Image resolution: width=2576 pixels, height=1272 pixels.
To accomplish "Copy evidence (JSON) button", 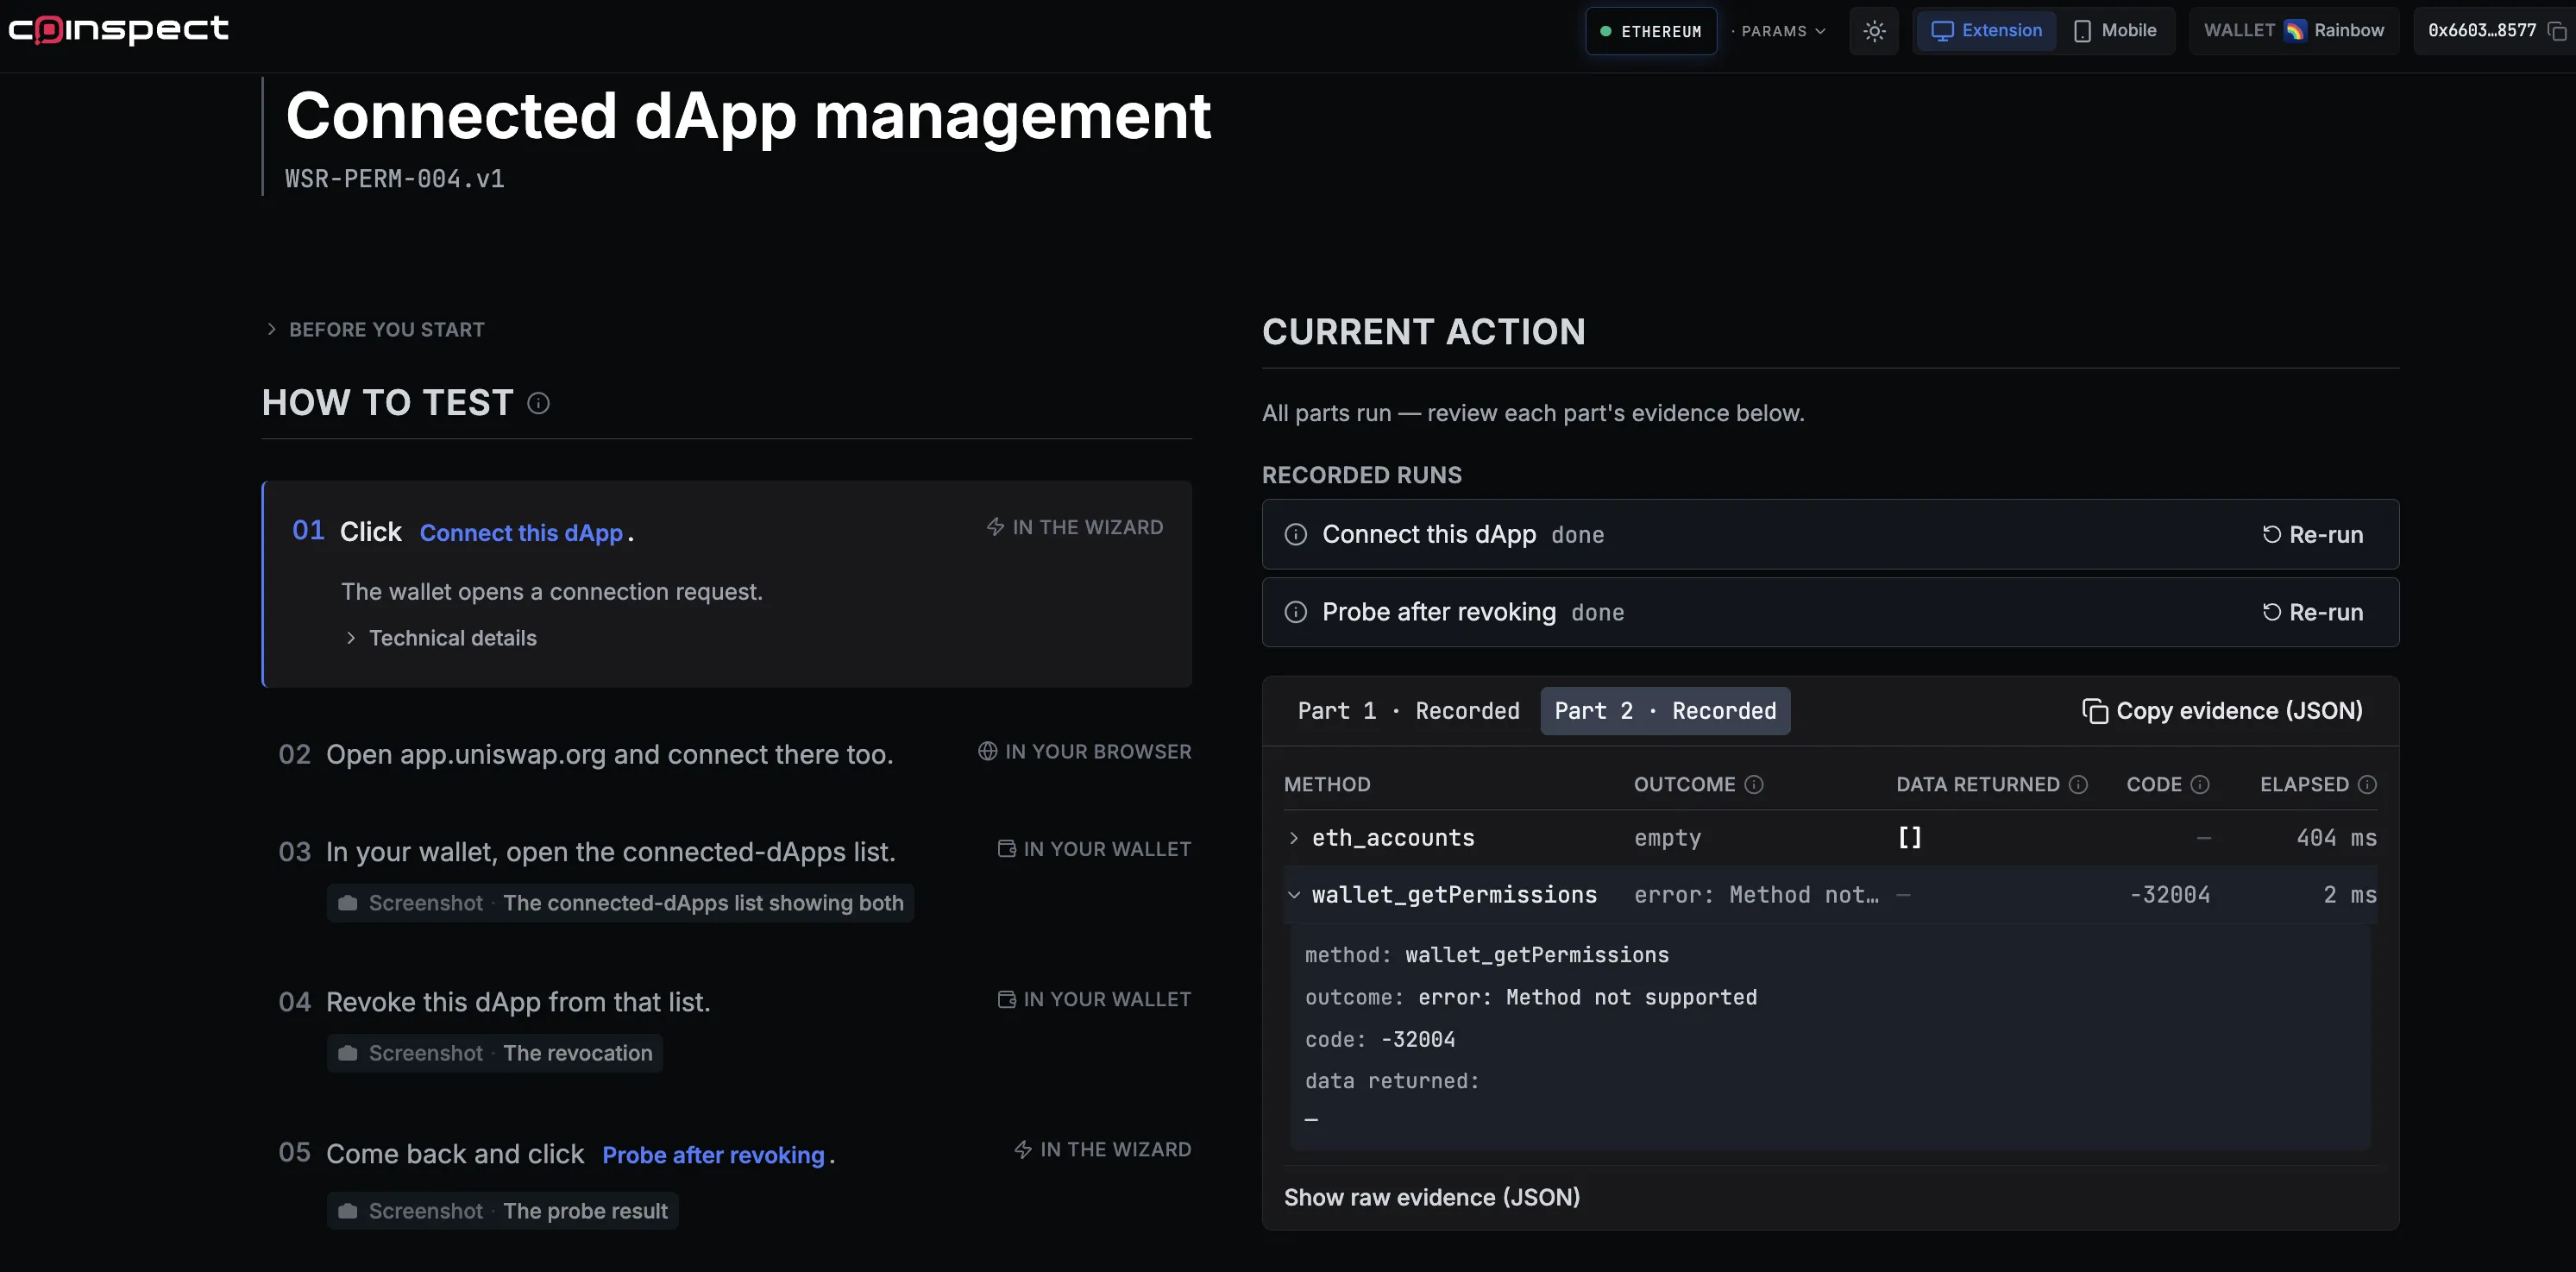I will pyautogui.click(x=2222, y=711).
